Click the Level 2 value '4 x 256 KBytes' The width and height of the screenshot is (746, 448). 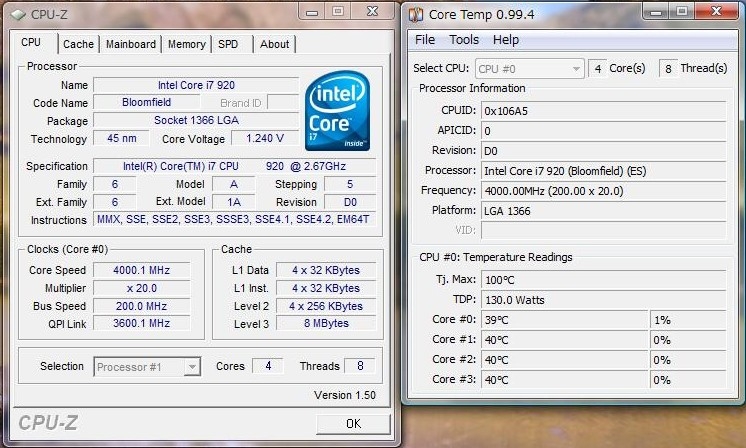pos(326,306)
